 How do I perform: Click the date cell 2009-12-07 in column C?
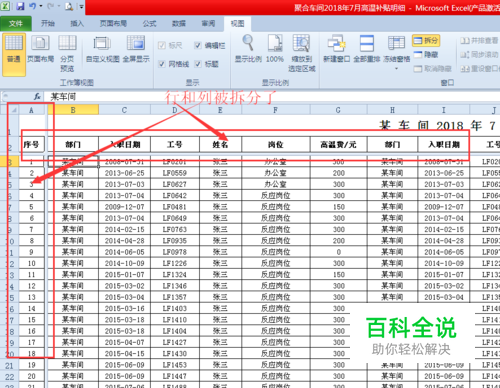tap(124, 207)
